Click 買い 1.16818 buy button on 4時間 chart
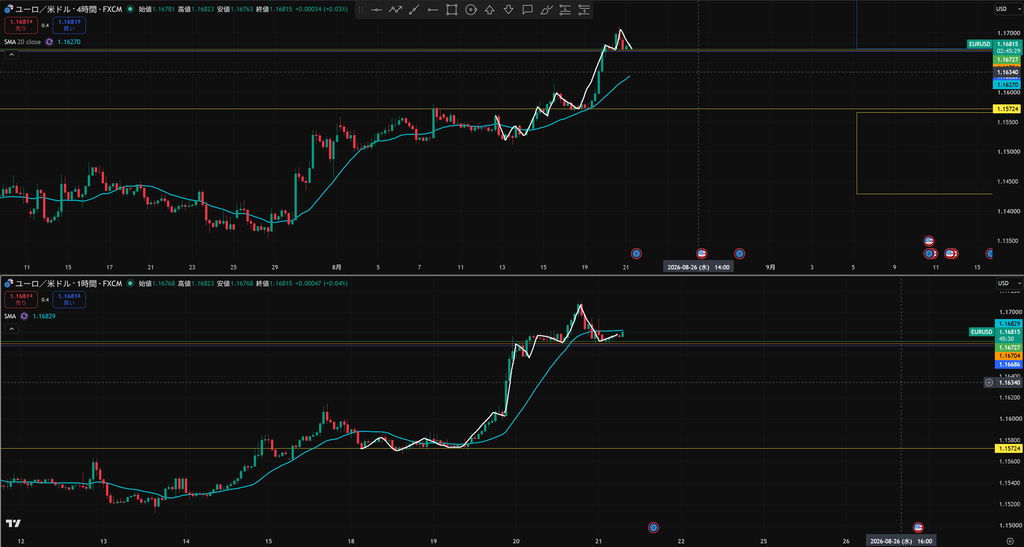The image size is (1024, 547). point(69,25)
